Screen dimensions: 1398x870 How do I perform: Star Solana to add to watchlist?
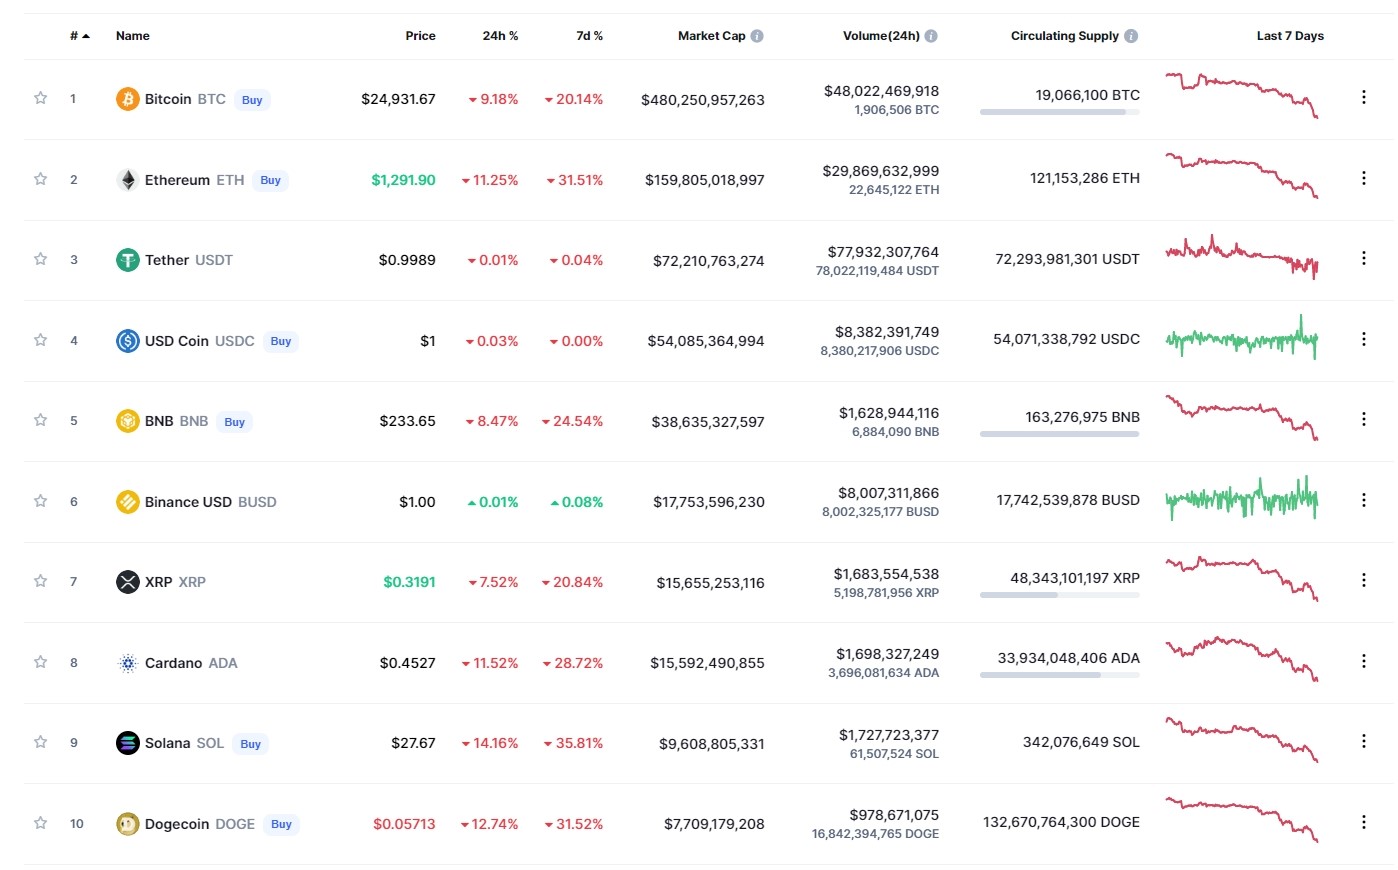[41, 742]
